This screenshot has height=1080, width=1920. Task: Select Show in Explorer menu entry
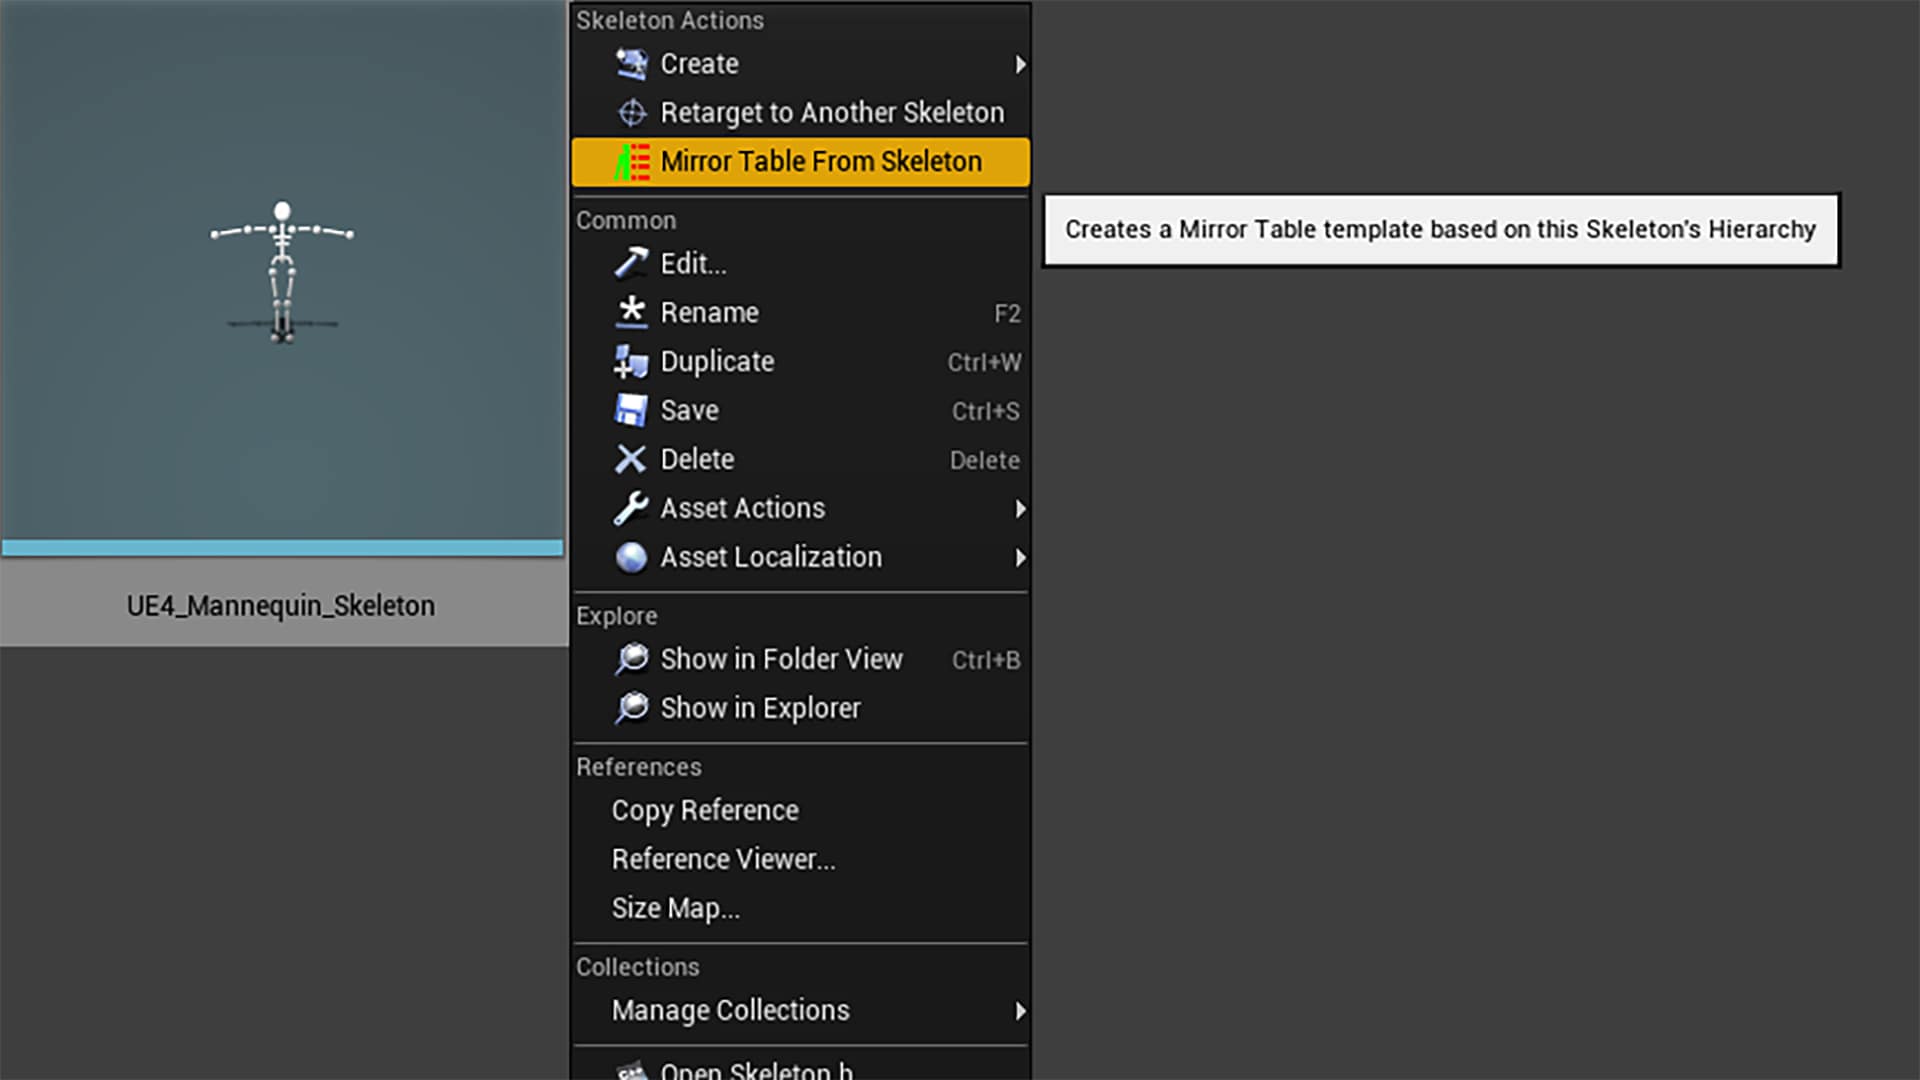coord(759,708)
